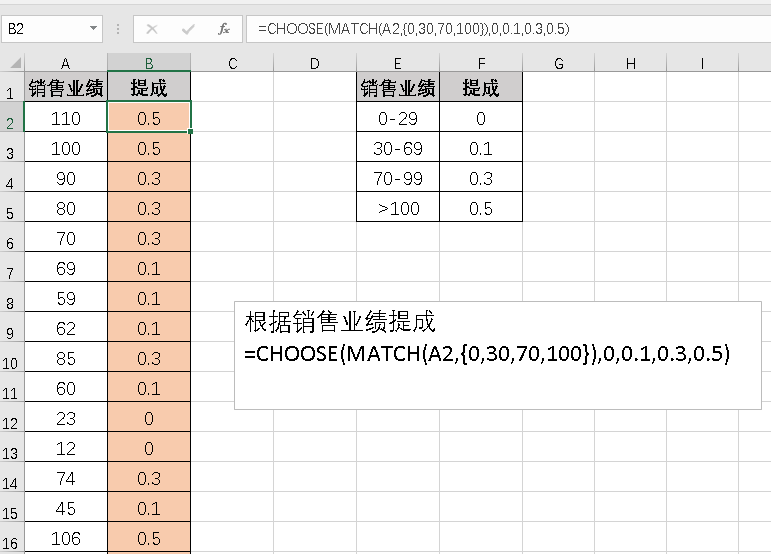Click cell A14 with value 74
The height and width of the screenshot is (554, 771).
point(66,477)
